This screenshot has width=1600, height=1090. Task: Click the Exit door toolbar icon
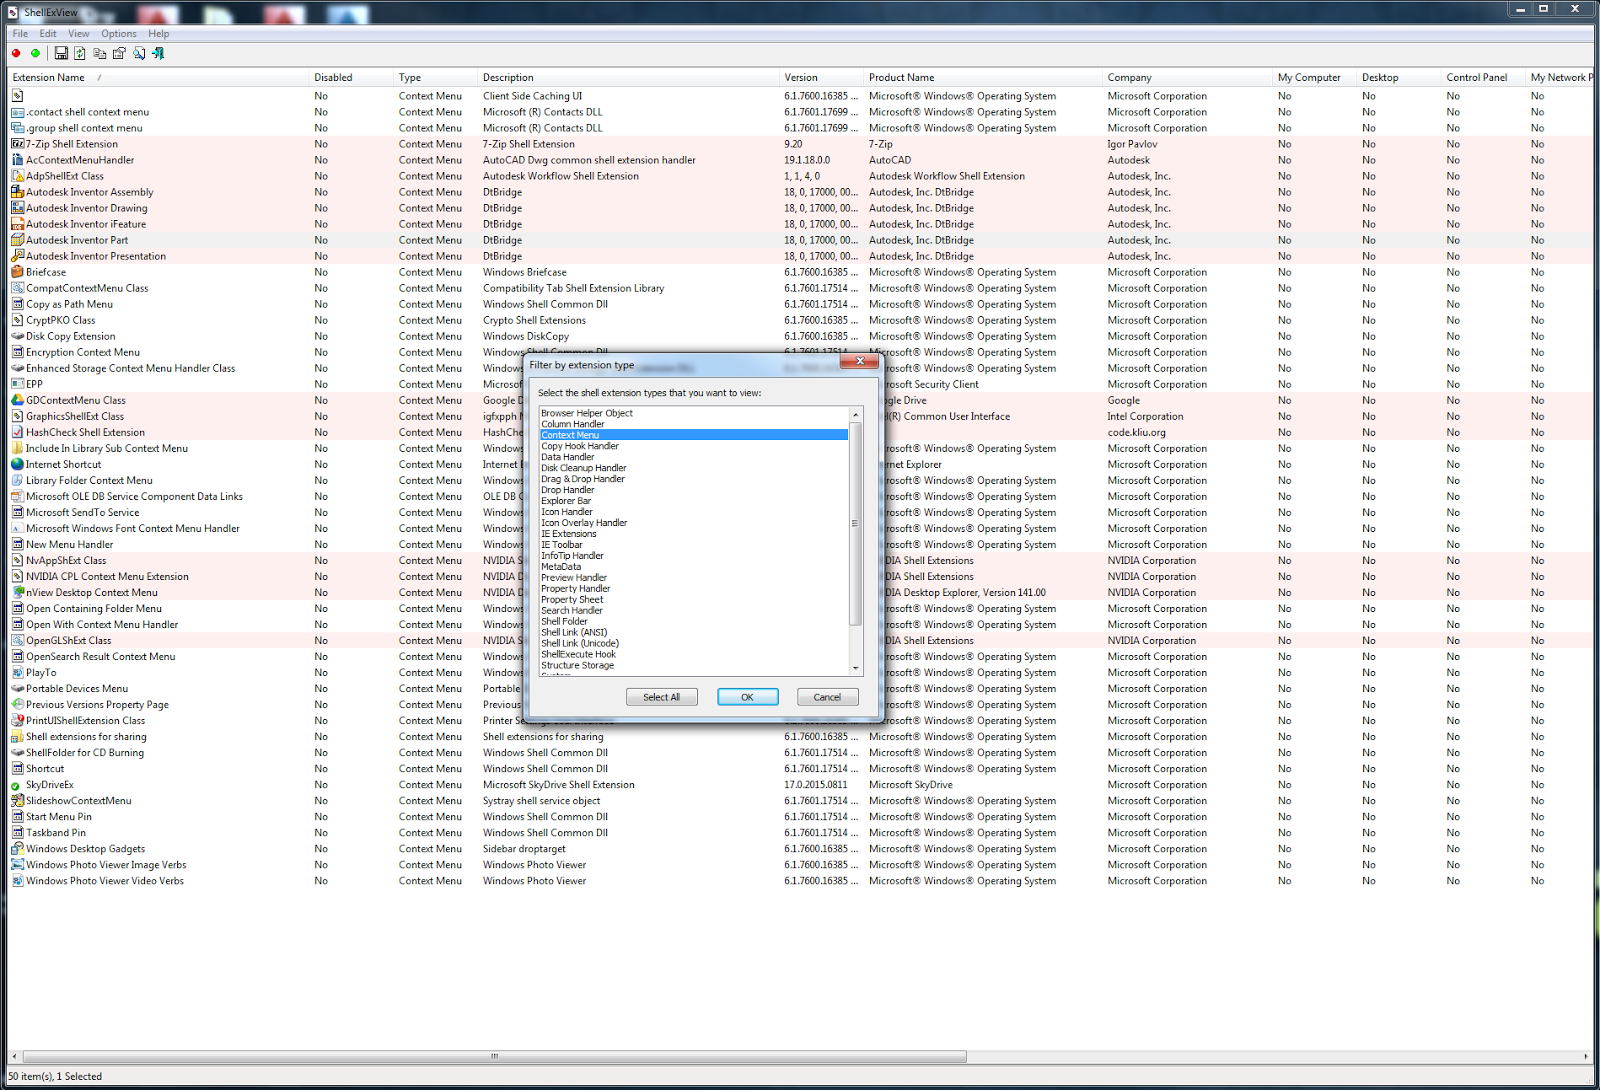coord(158,53)
